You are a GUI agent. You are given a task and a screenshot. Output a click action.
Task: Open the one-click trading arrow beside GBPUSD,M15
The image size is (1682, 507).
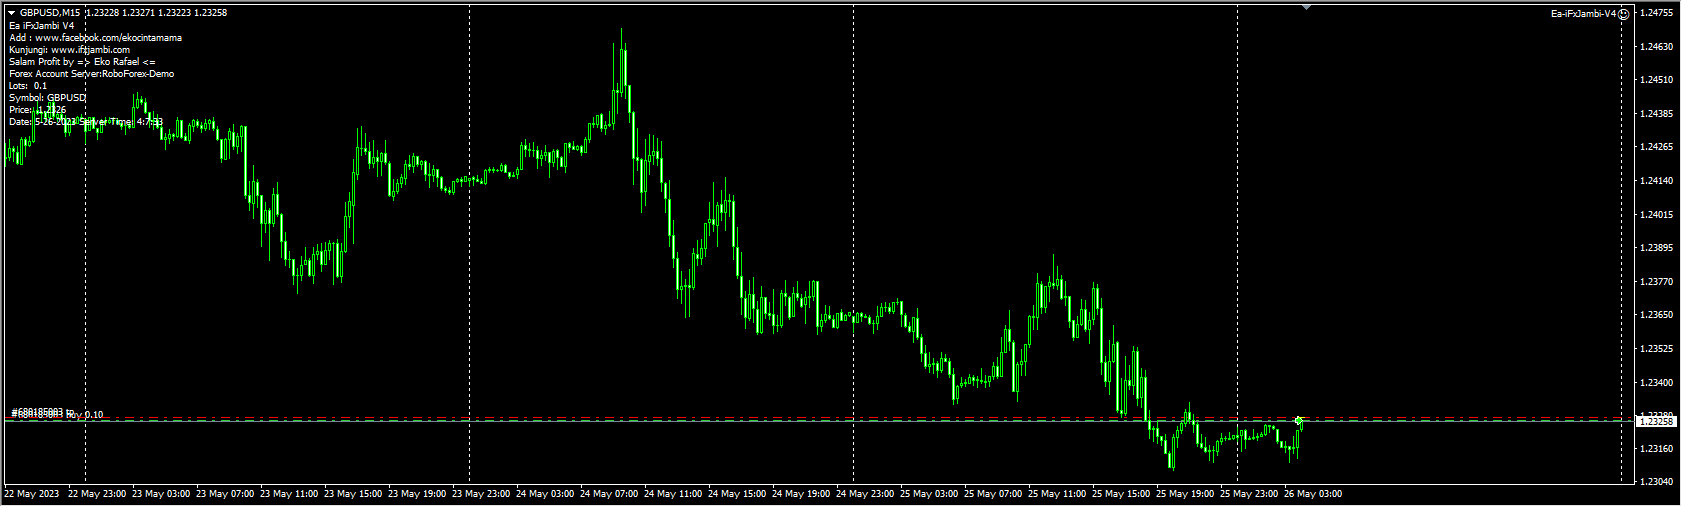(x=12, y=13)
